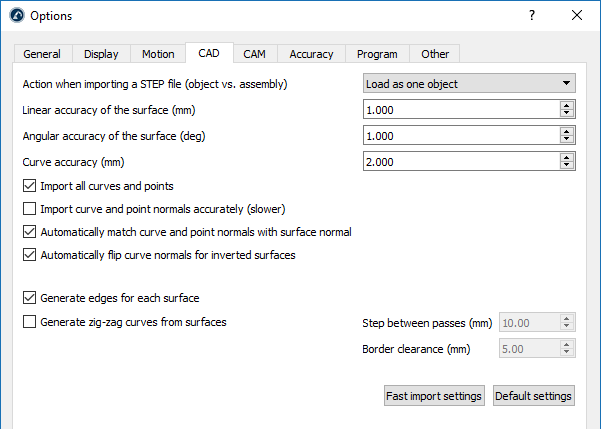This screenshot has width=601, height=429.
Task: Open the Display tab
Action: (101, 54)
